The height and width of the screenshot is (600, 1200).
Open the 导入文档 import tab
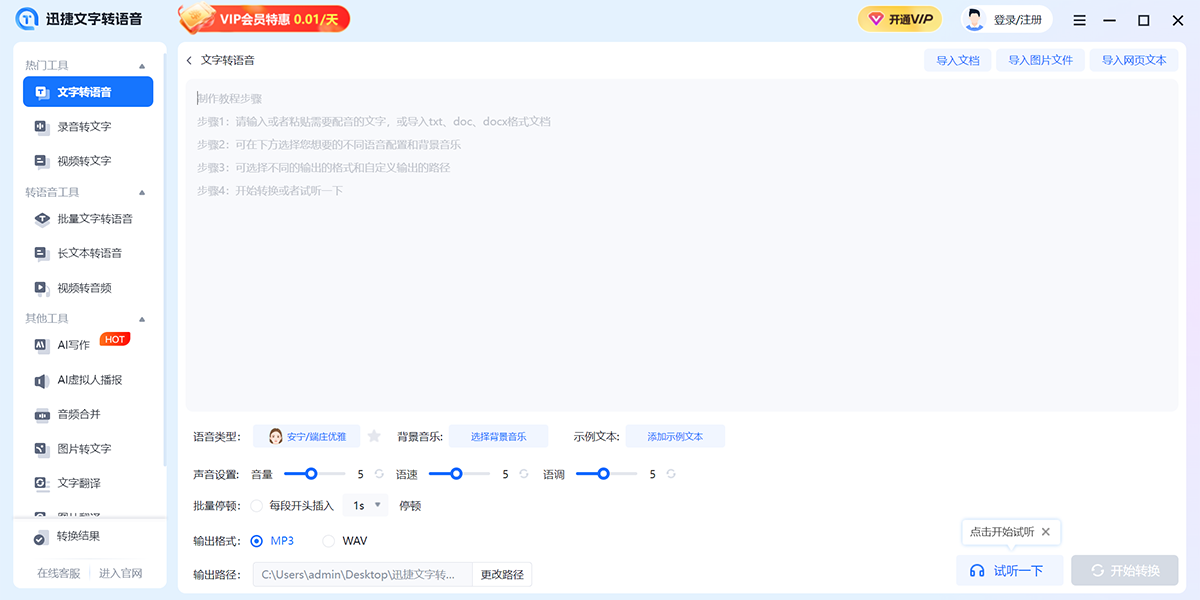(x=957, y=60)
